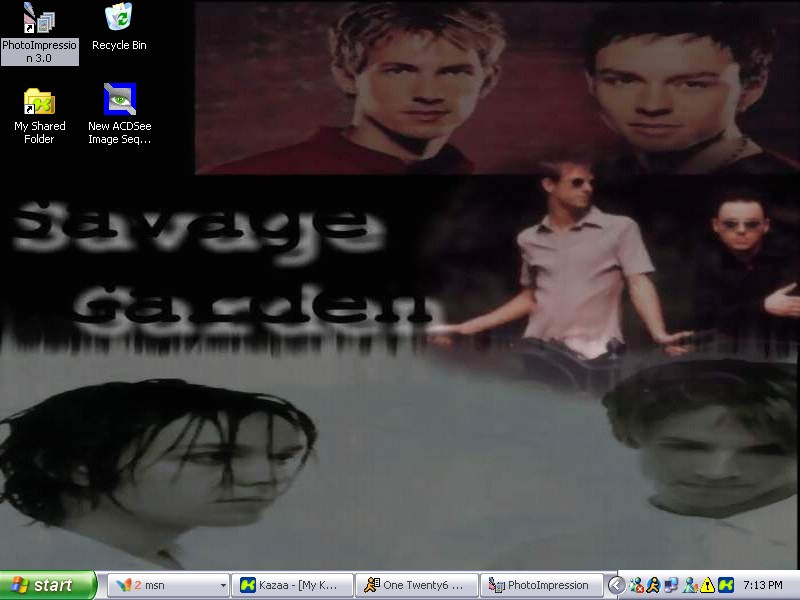Viewport: 800px width, 600px height.
Task: Click the Windows Messenger tray icon
Action: click(690, 585)
